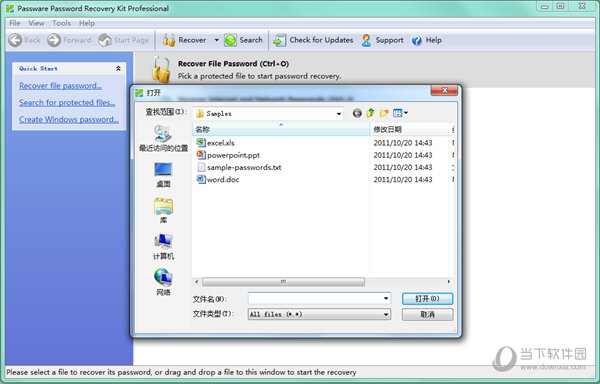Open the file name dropdown arrow
Screen dimensions: 600x384
386,298
